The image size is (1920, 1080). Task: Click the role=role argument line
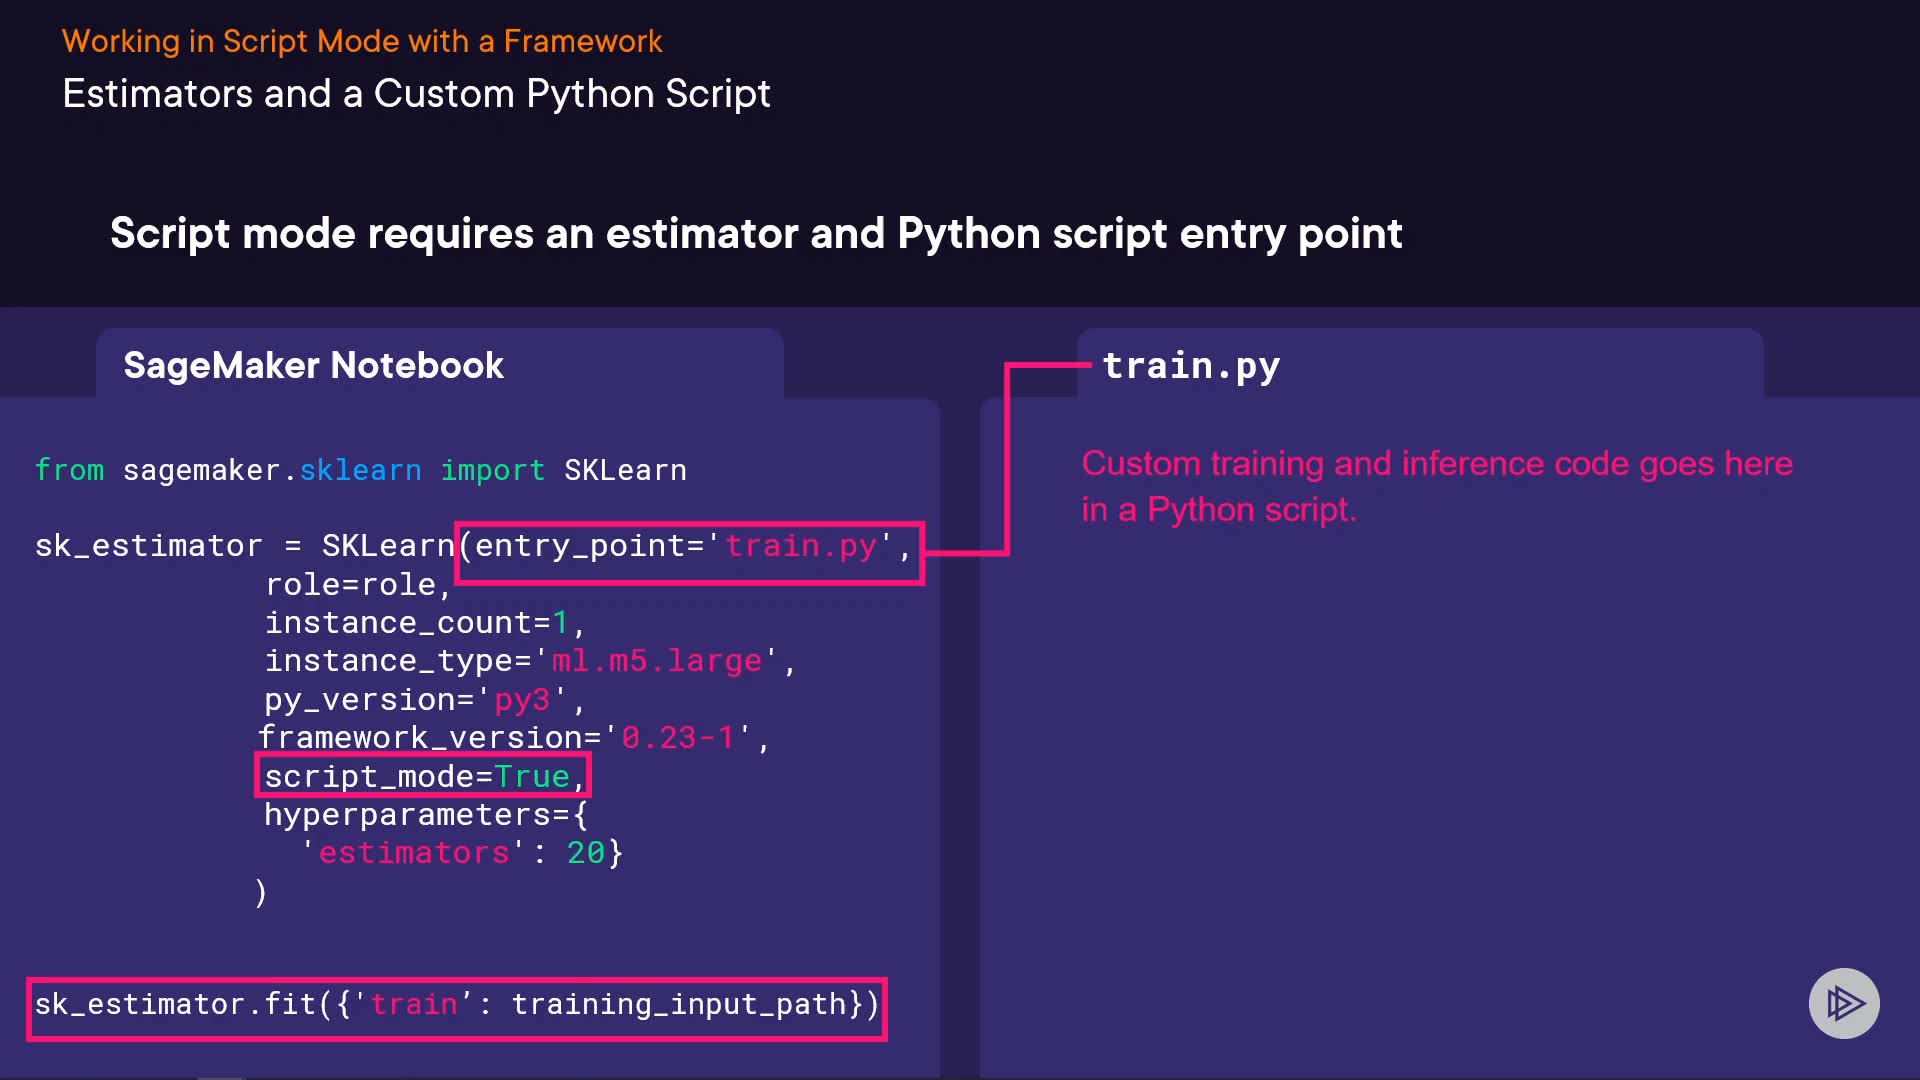coord(357,585)
